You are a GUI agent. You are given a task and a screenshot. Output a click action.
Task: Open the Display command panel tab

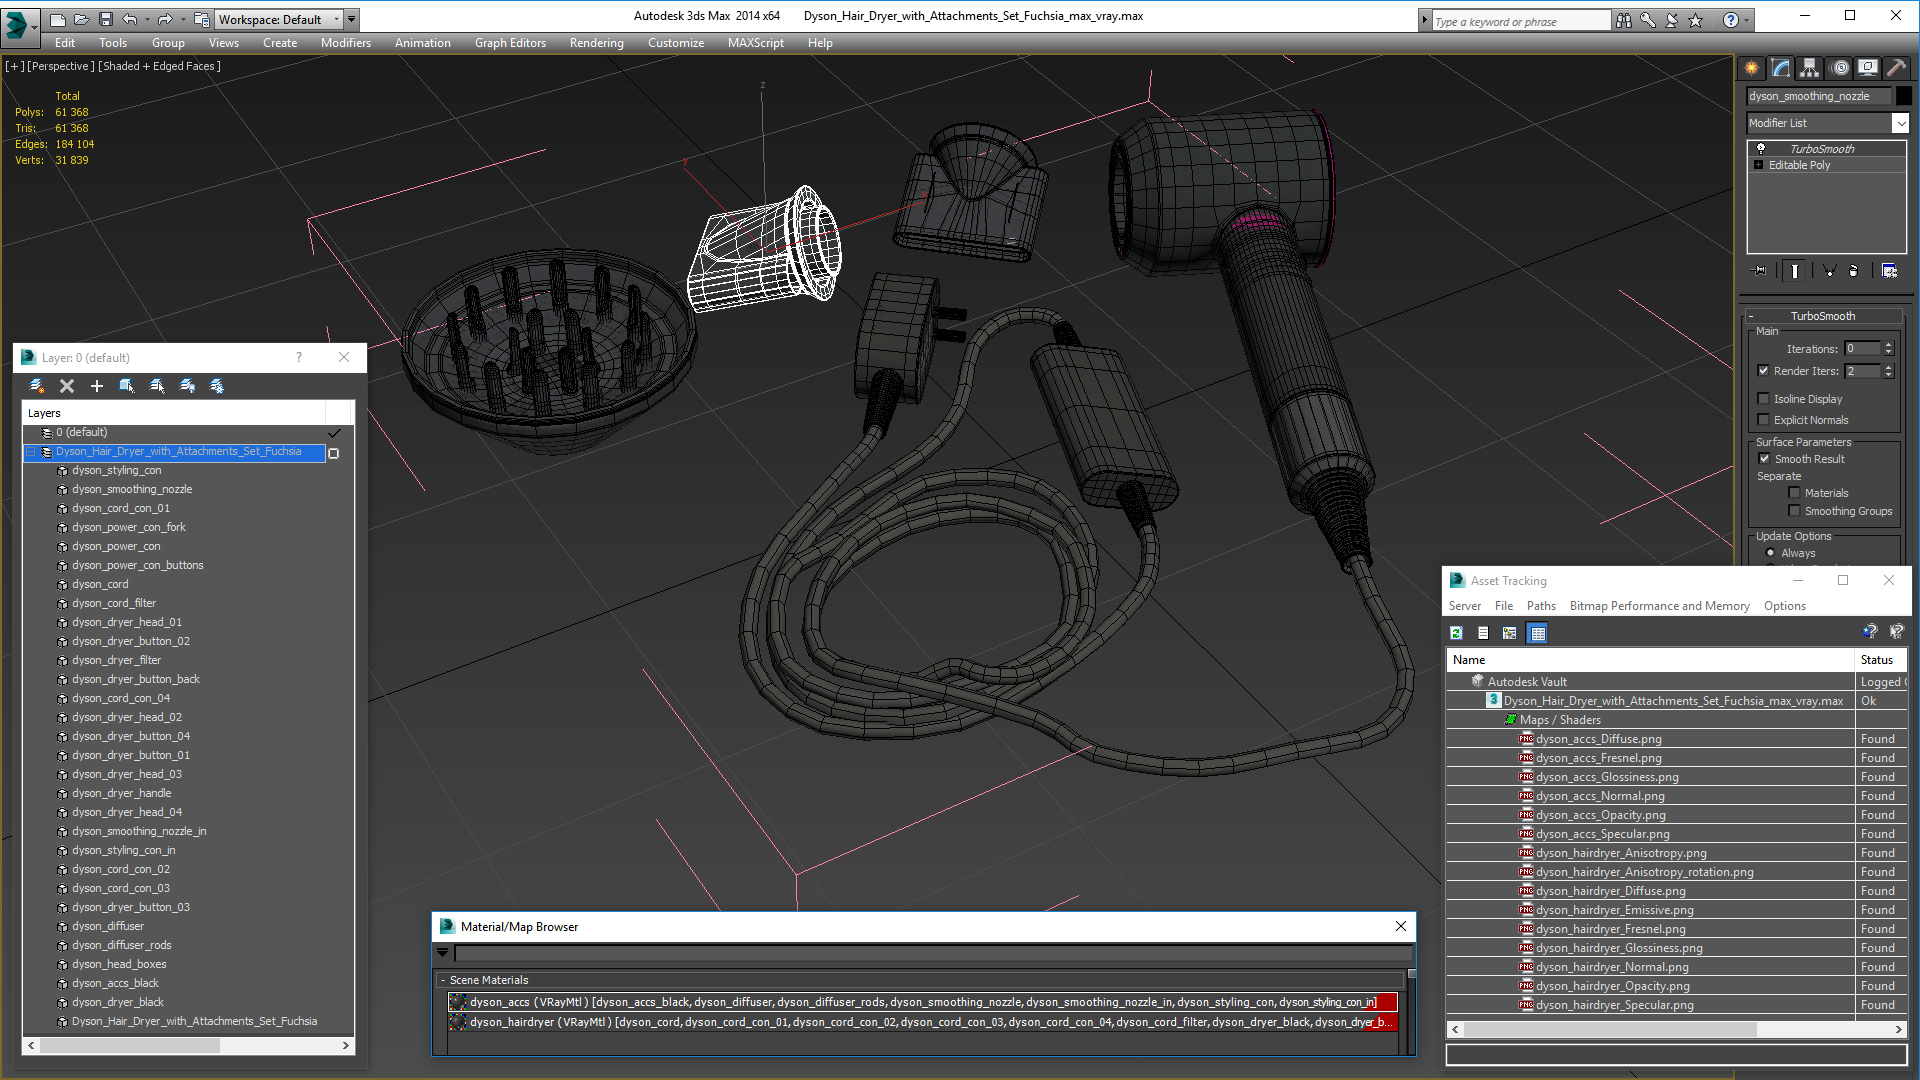coord(1867,68)
